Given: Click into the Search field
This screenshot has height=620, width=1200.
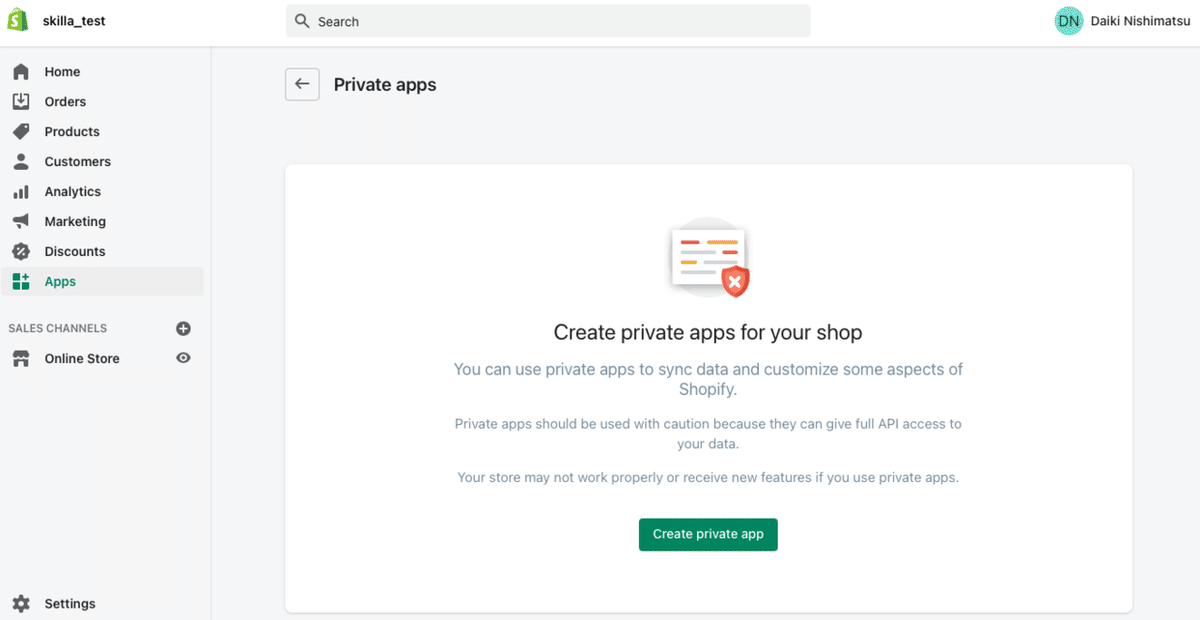Looking at the screenshot, I should pos(548,21).
